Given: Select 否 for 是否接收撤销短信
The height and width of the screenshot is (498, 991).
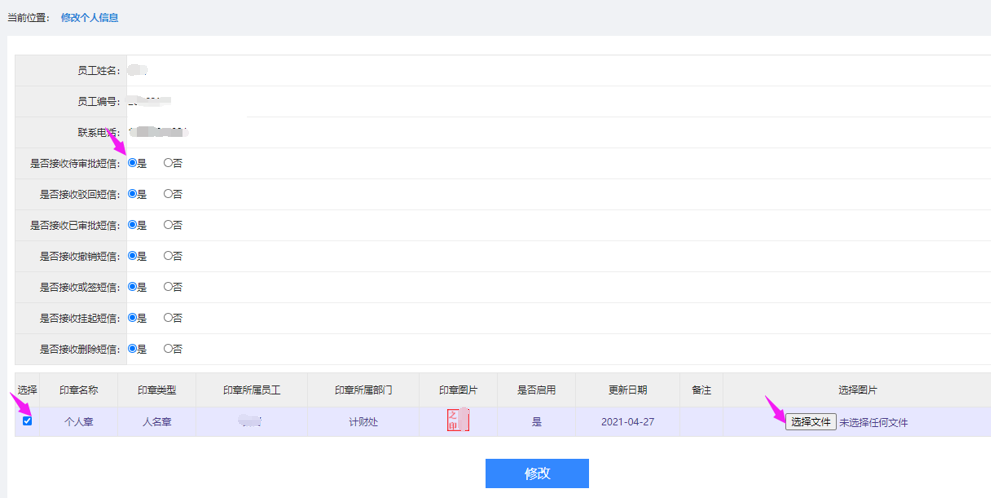Looking at the screenshot, I should point(168,256).
